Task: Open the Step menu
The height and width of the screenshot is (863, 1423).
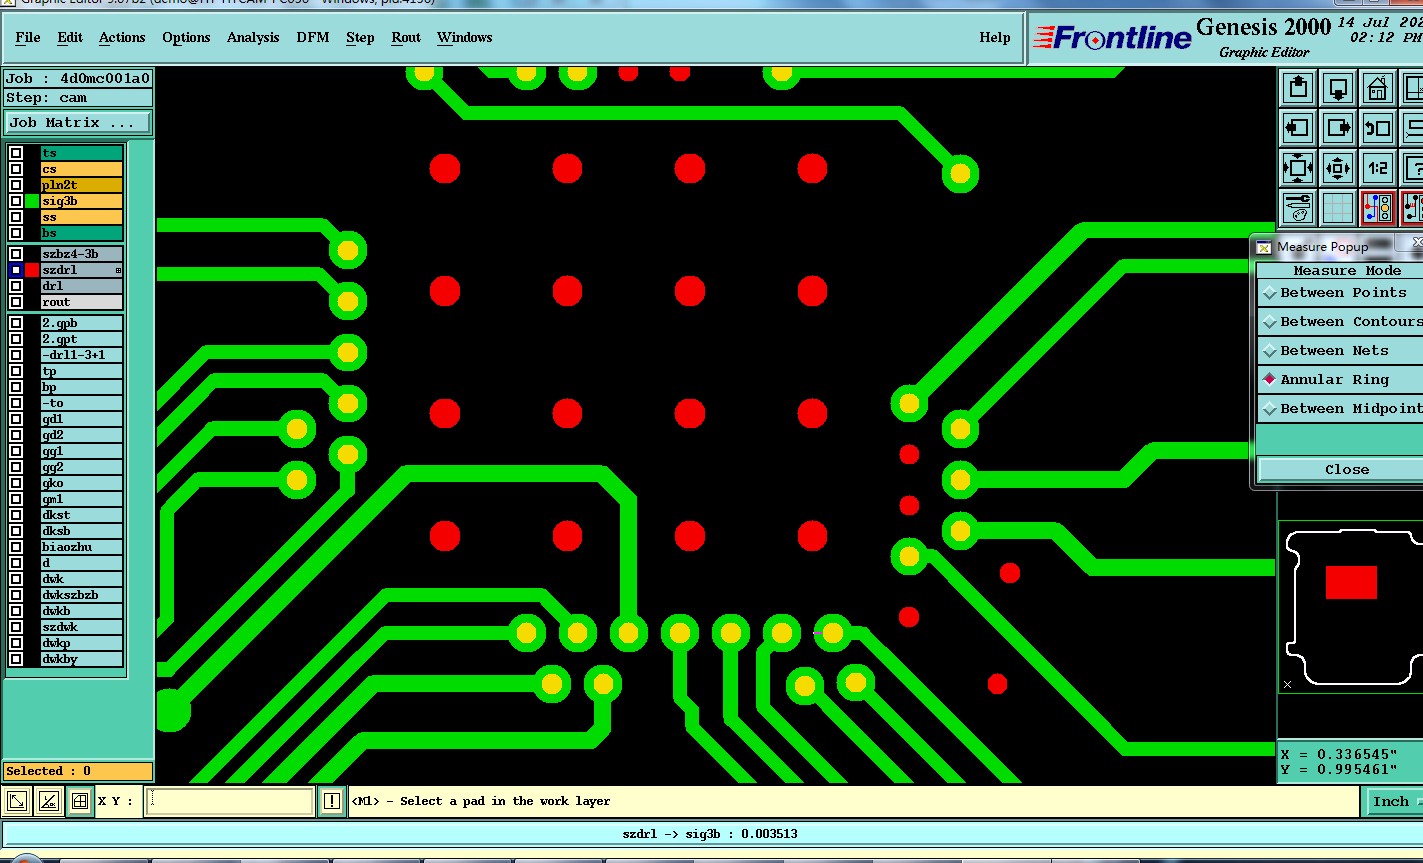Action: (360, 37)
